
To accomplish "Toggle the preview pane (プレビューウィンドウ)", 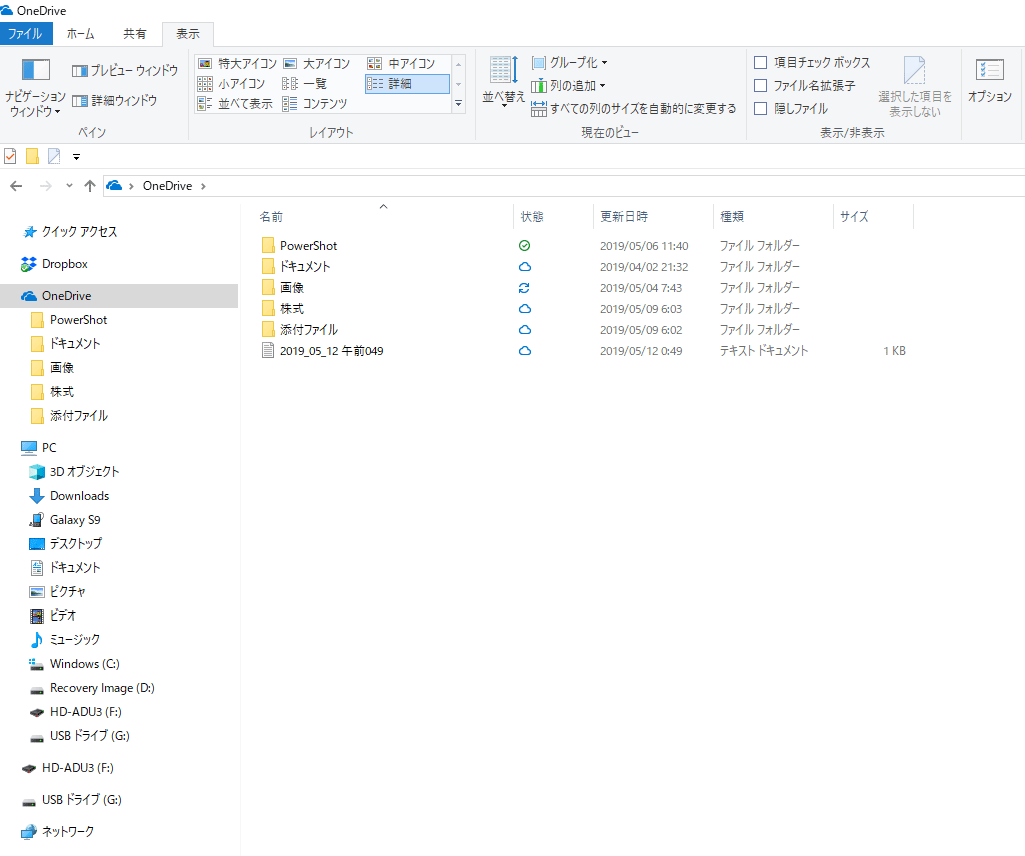I will click(124, 71).
